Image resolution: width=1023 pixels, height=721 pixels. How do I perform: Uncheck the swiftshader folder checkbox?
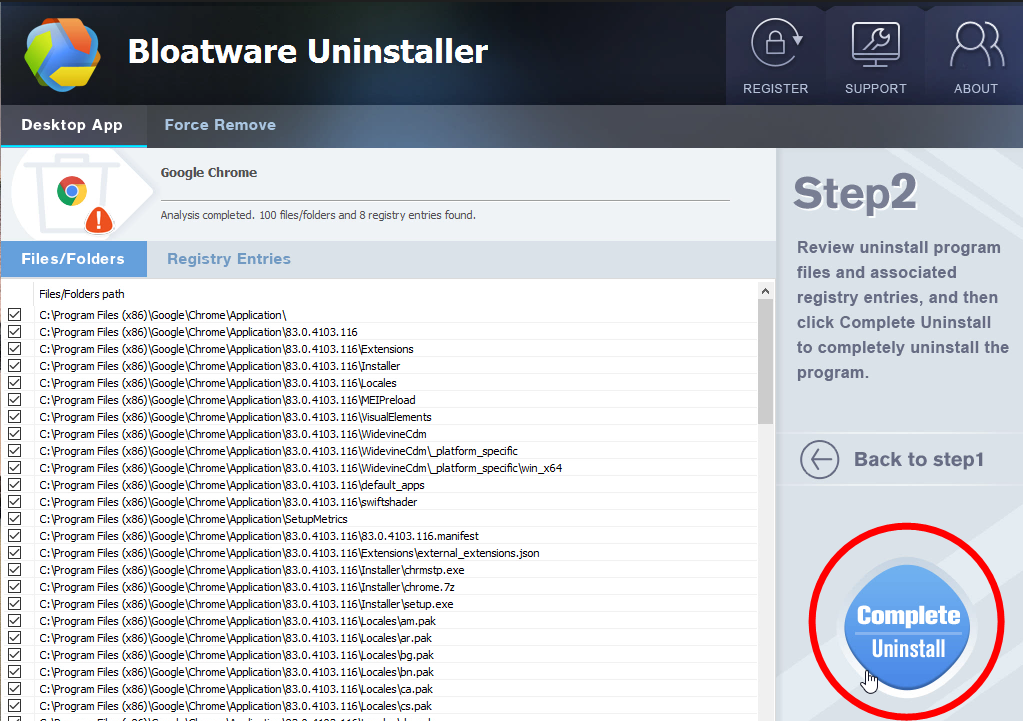14,502
